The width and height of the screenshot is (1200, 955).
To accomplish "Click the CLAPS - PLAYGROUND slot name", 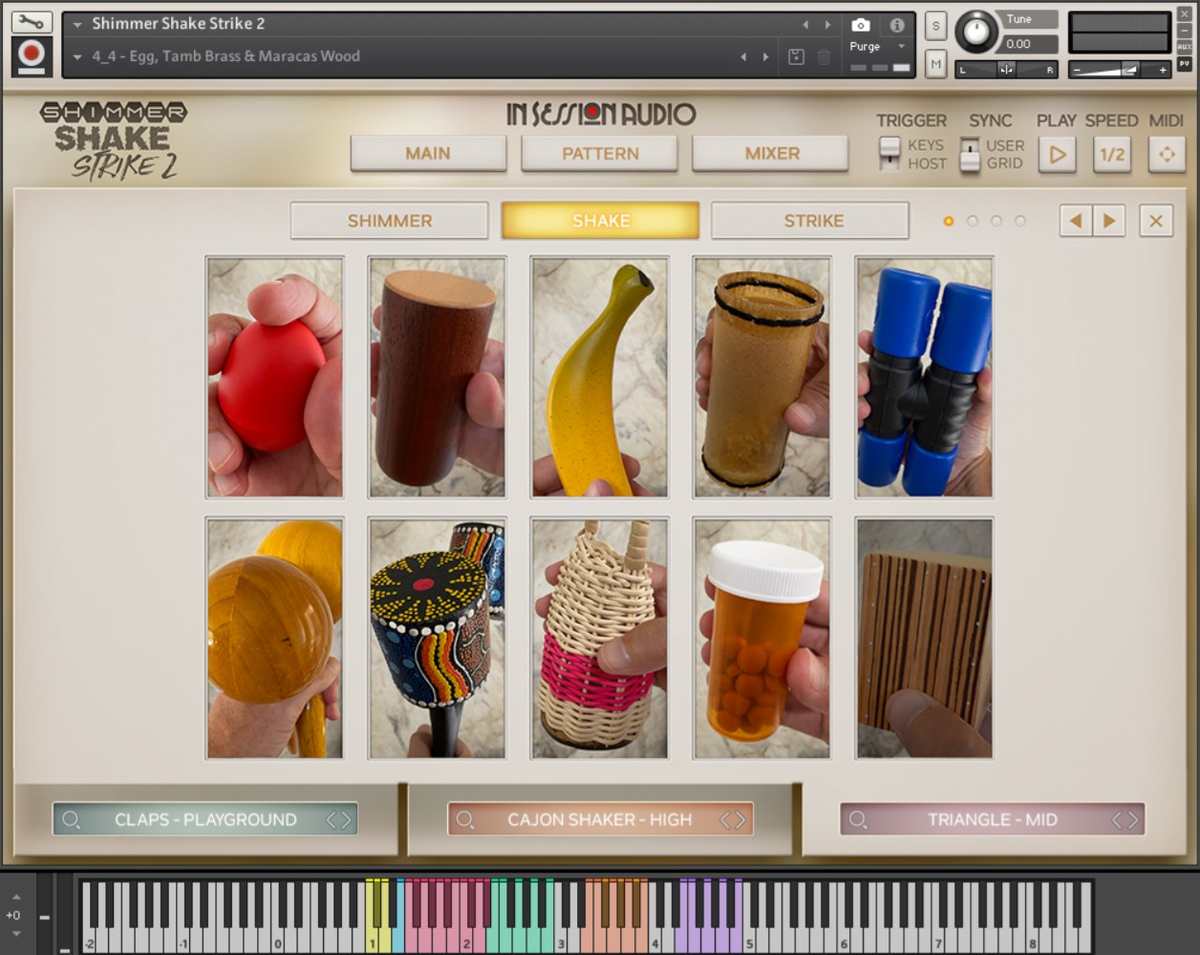I will (205, 820).
